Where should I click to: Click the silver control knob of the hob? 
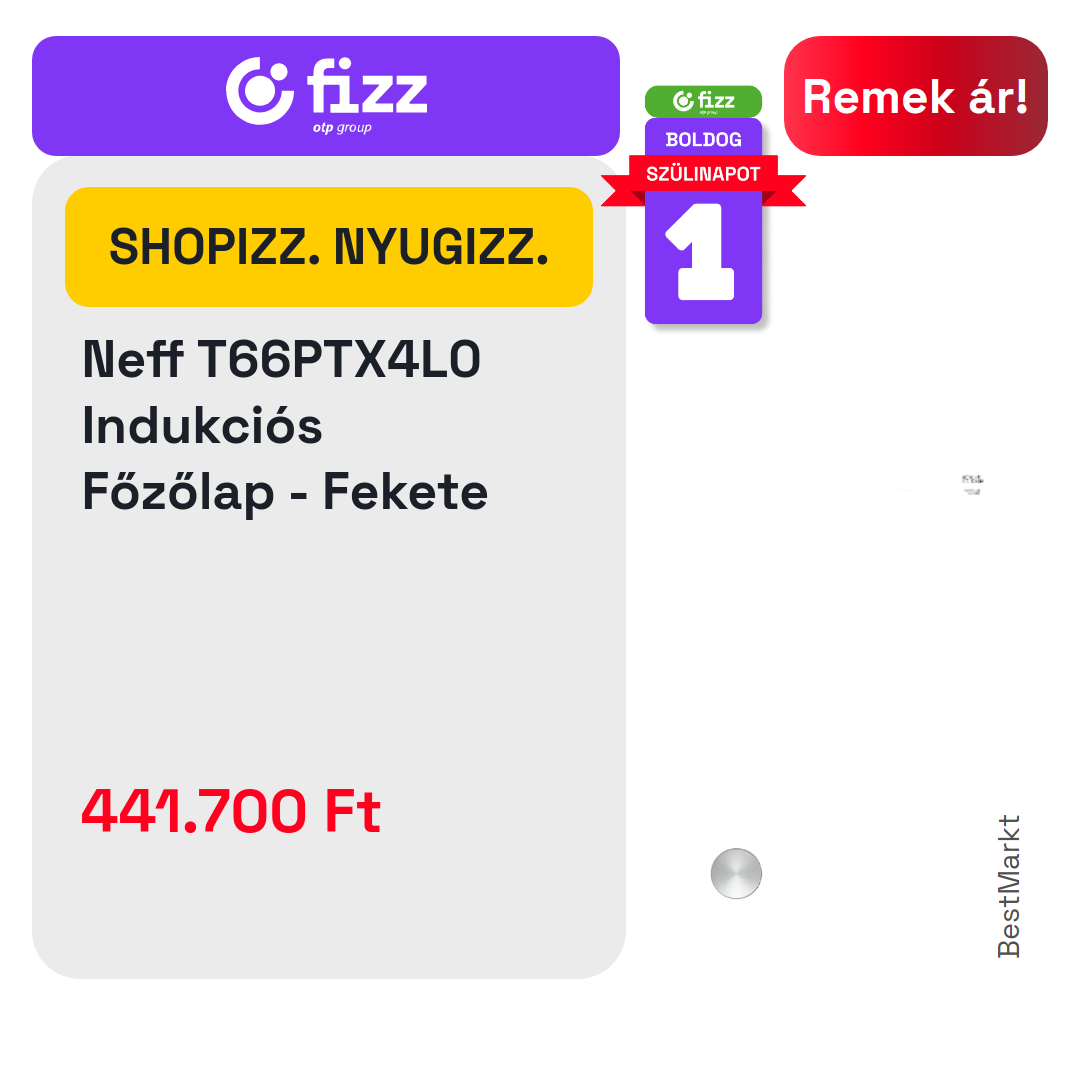tap(736, 873)
